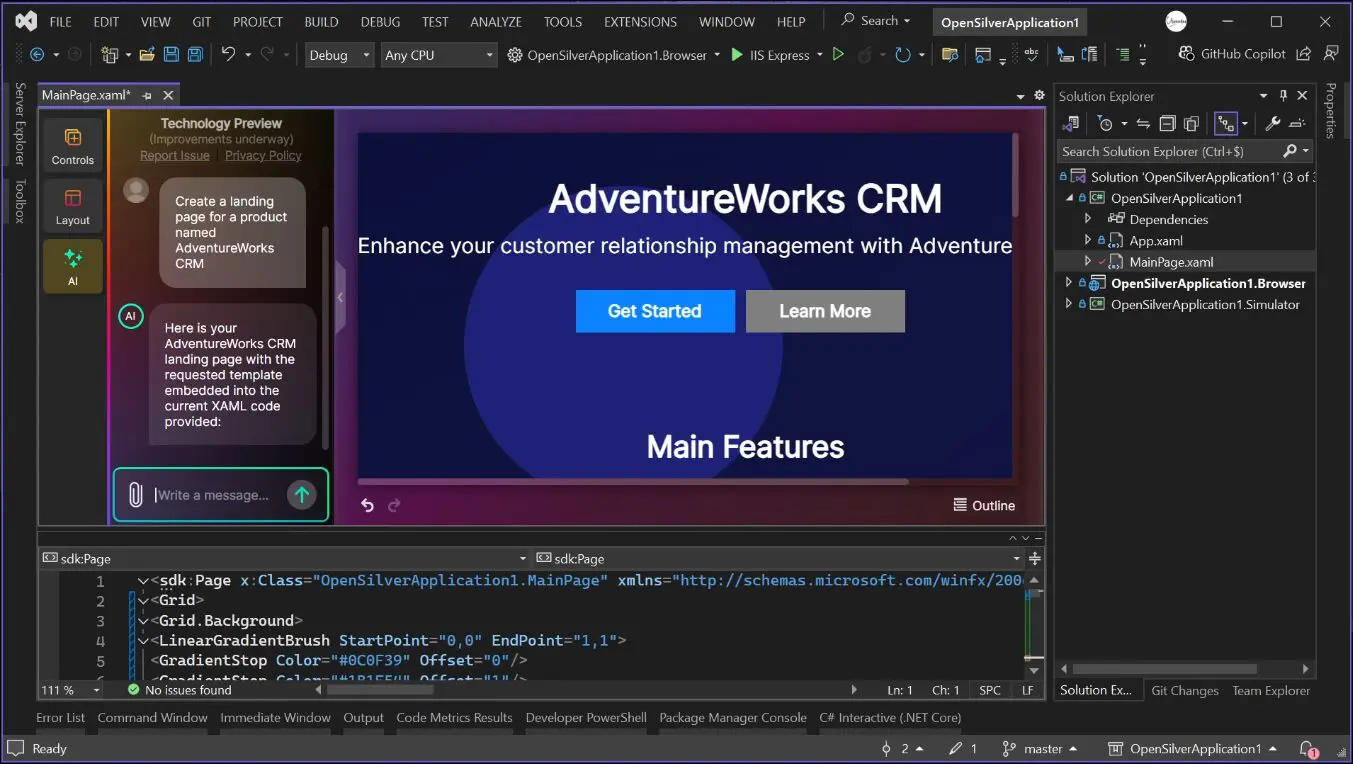Open the ANALYZE menu
The height and width of the screenshot is (764, 1353).
[x=496, y=21]
